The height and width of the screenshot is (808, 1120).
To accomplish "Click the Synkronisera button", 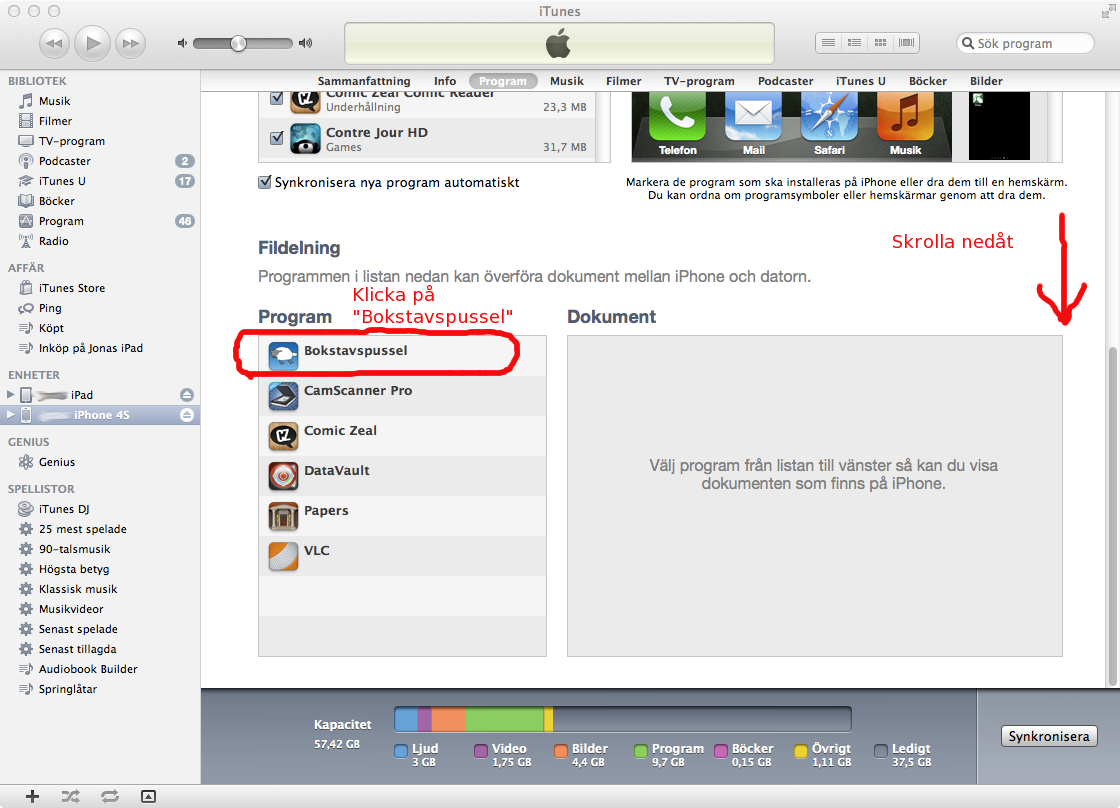I will tap(1049, 736).
